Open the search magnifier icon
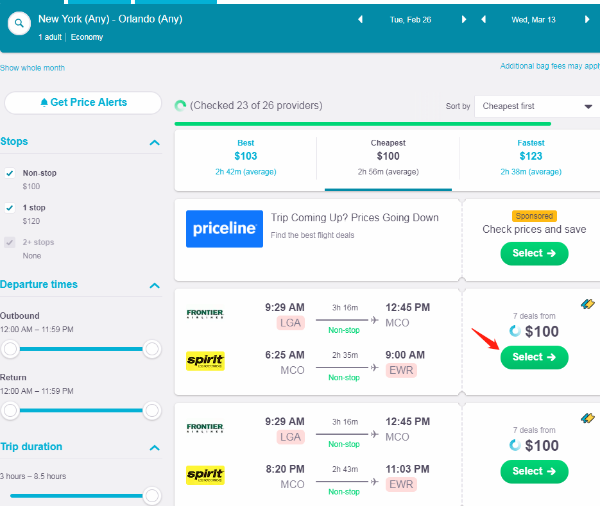This screenshot has height=506, width=600. (19, 24)
